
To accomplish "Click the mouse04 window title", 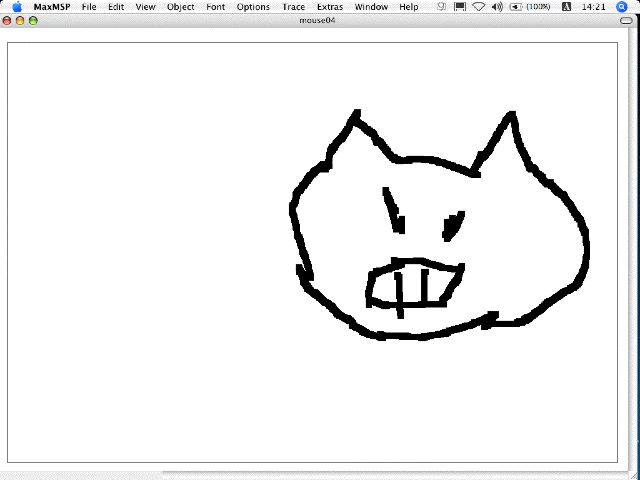I will (x=317, y=21).
